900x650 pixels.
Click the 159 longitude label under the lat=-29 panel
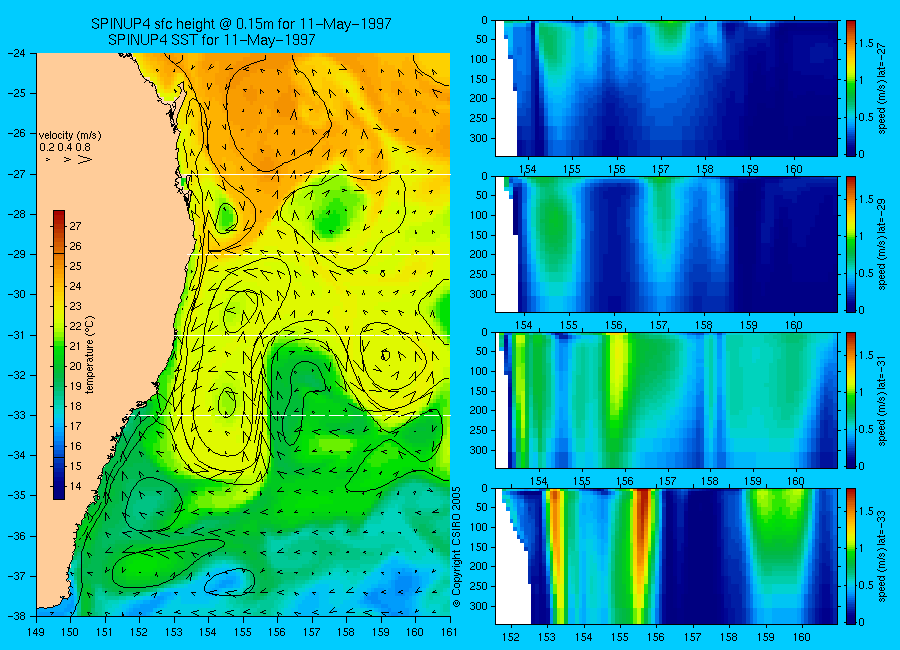[748, 325]
